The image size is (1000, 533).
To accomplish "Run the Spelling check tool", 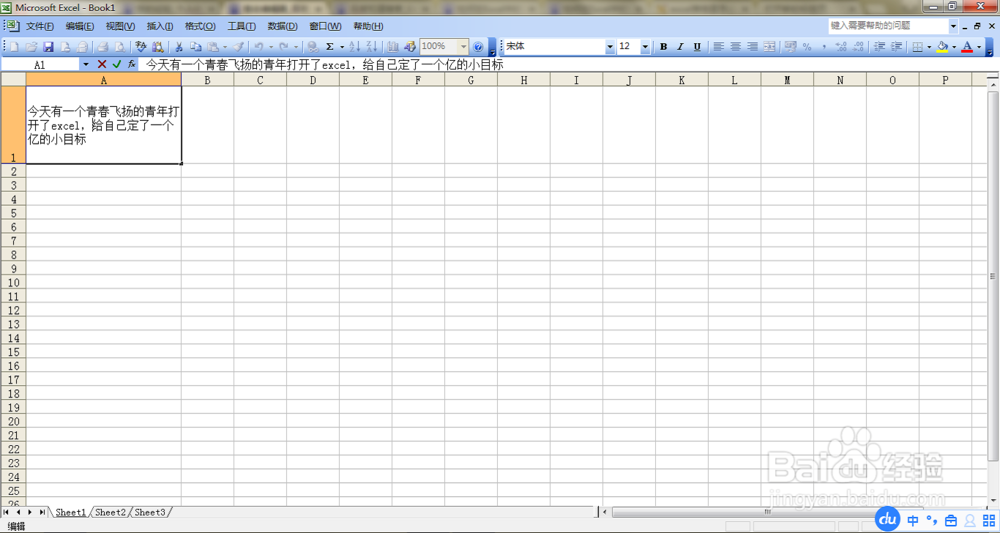I will [141, 47].
